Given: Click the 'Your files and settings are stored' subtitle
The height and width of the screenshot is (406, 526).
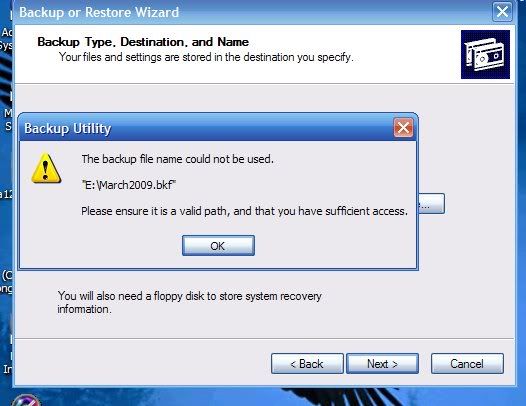Looking at the screenshot, I should point(206,57).
